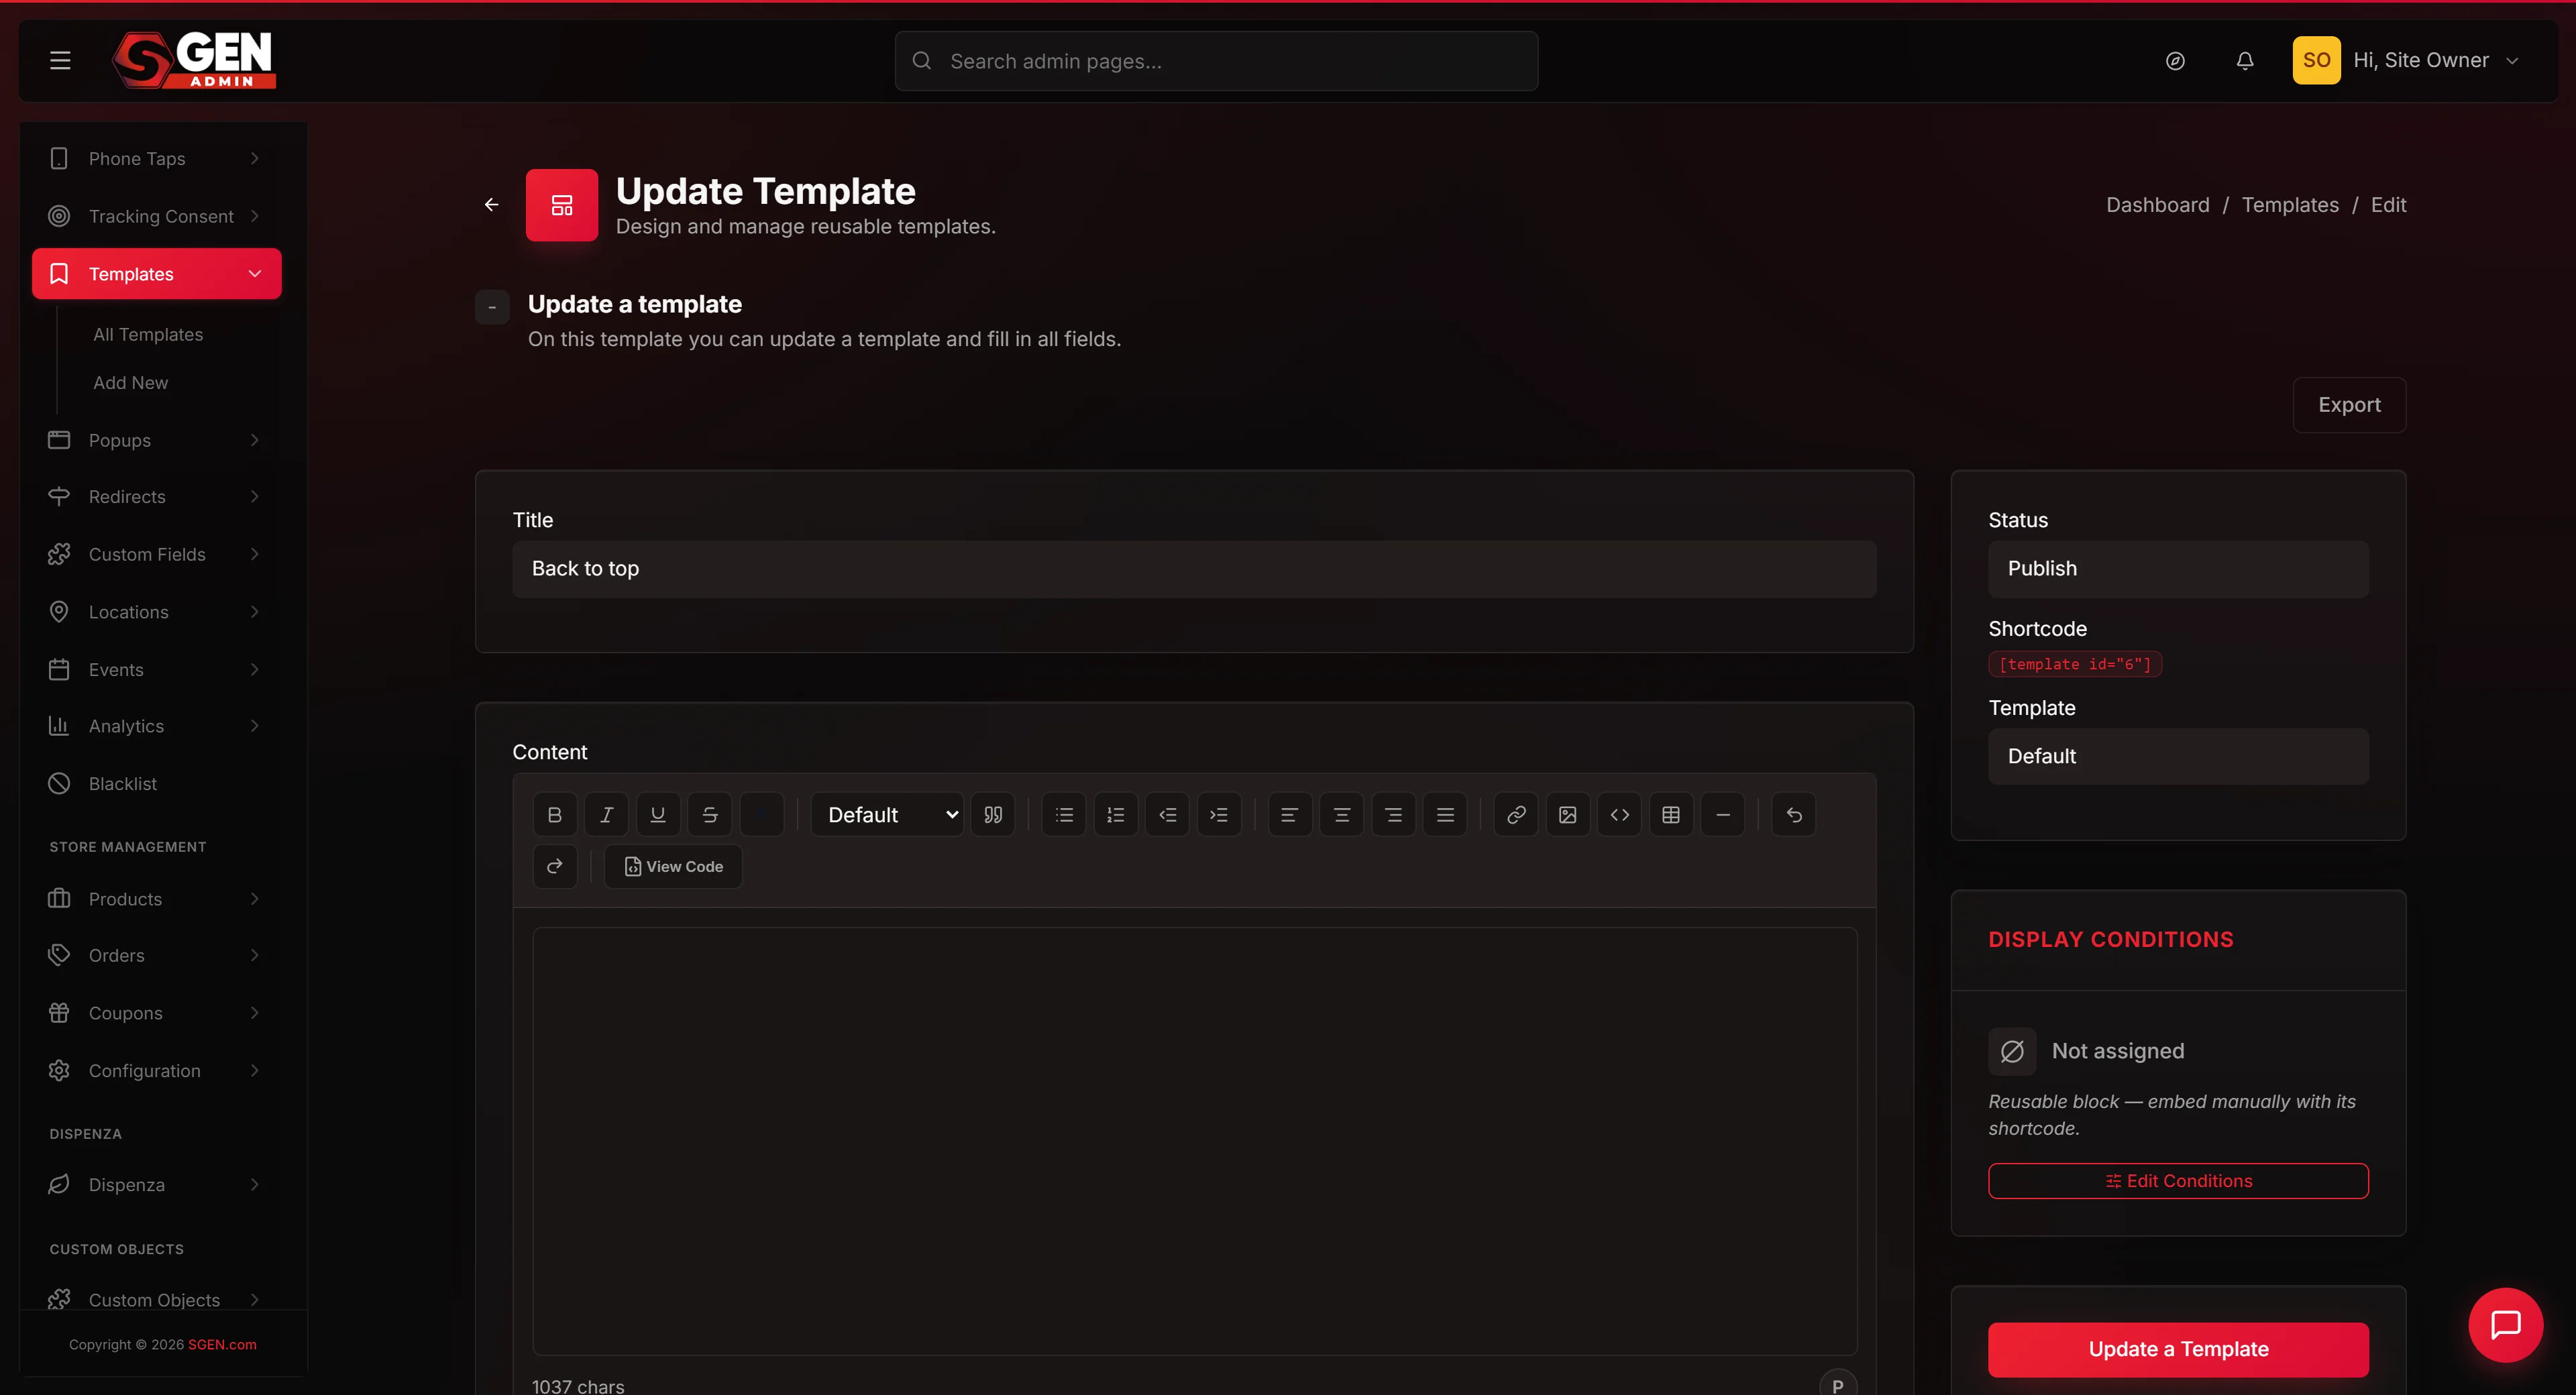Click the Export button
2576x1395 pixels.
[2349, 405]
